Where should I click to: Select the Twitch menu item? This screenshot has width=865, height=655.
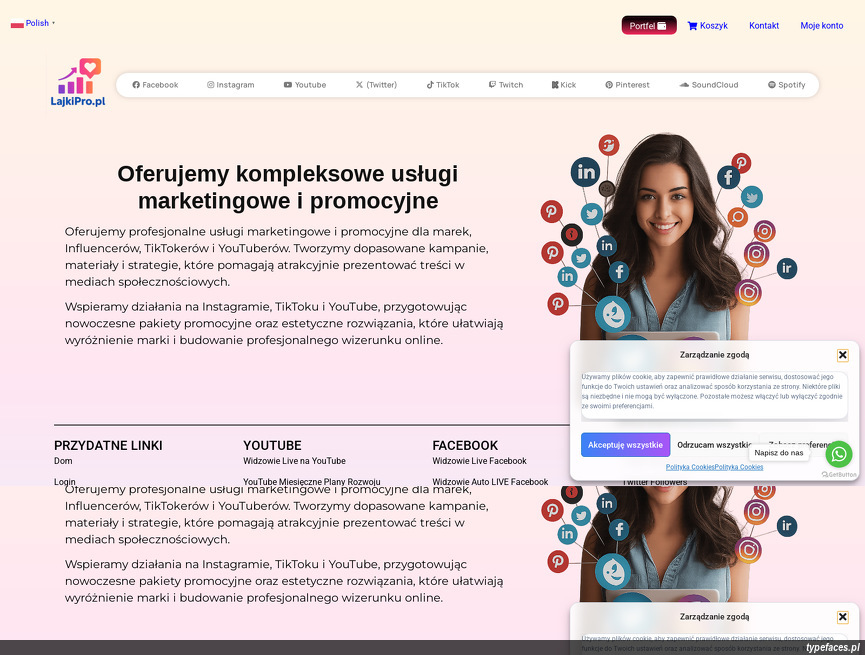(506, 85)
